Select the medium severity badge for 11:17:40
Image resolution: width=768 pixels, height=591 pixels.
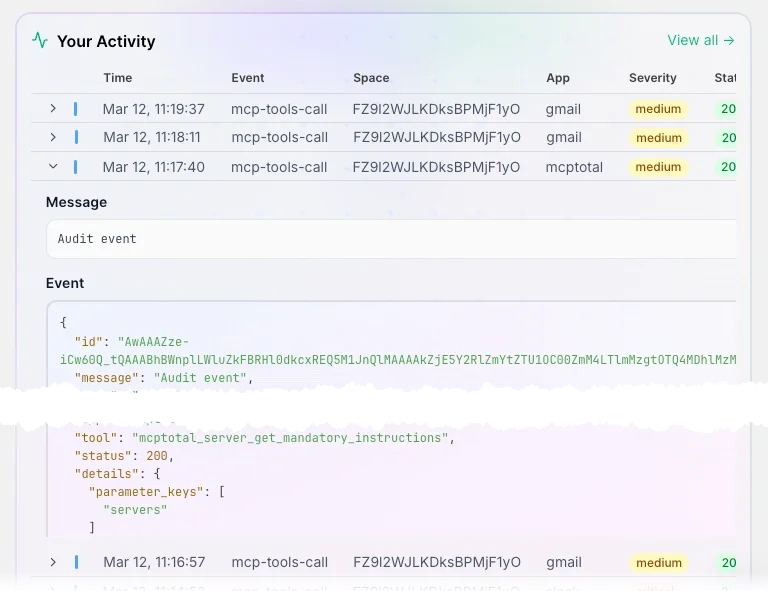pos(658,167)
